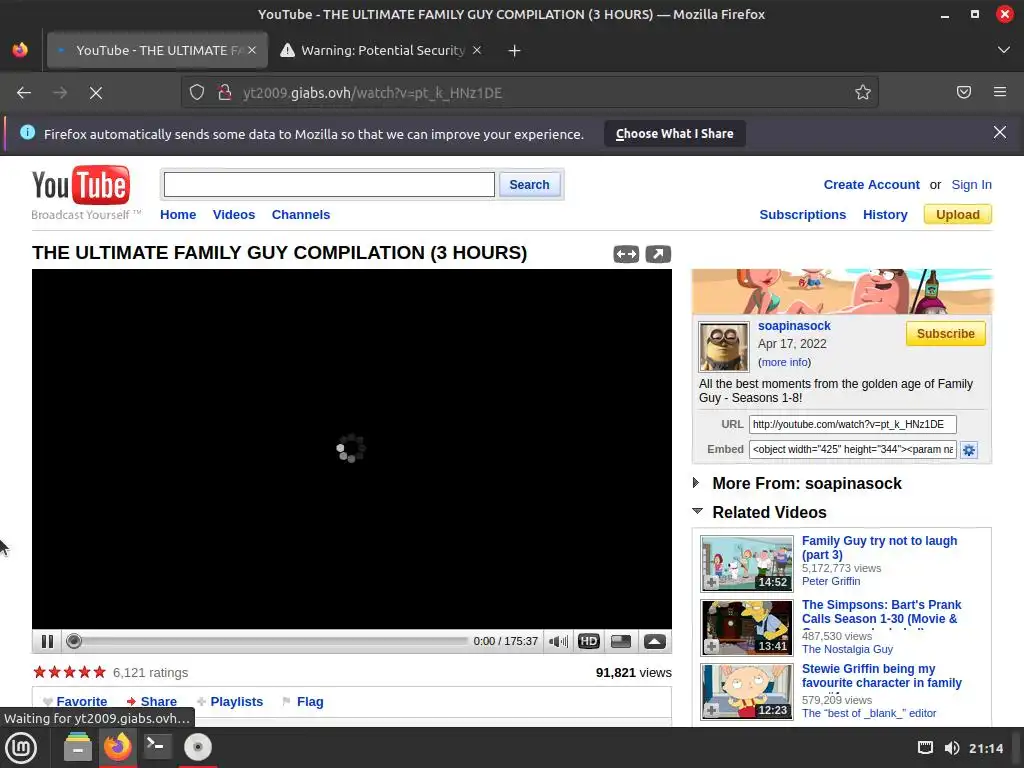The height and width of the screenshot is (768, 1024).
Task: Expand More From: soapinasock section
Action: (696, 483)
